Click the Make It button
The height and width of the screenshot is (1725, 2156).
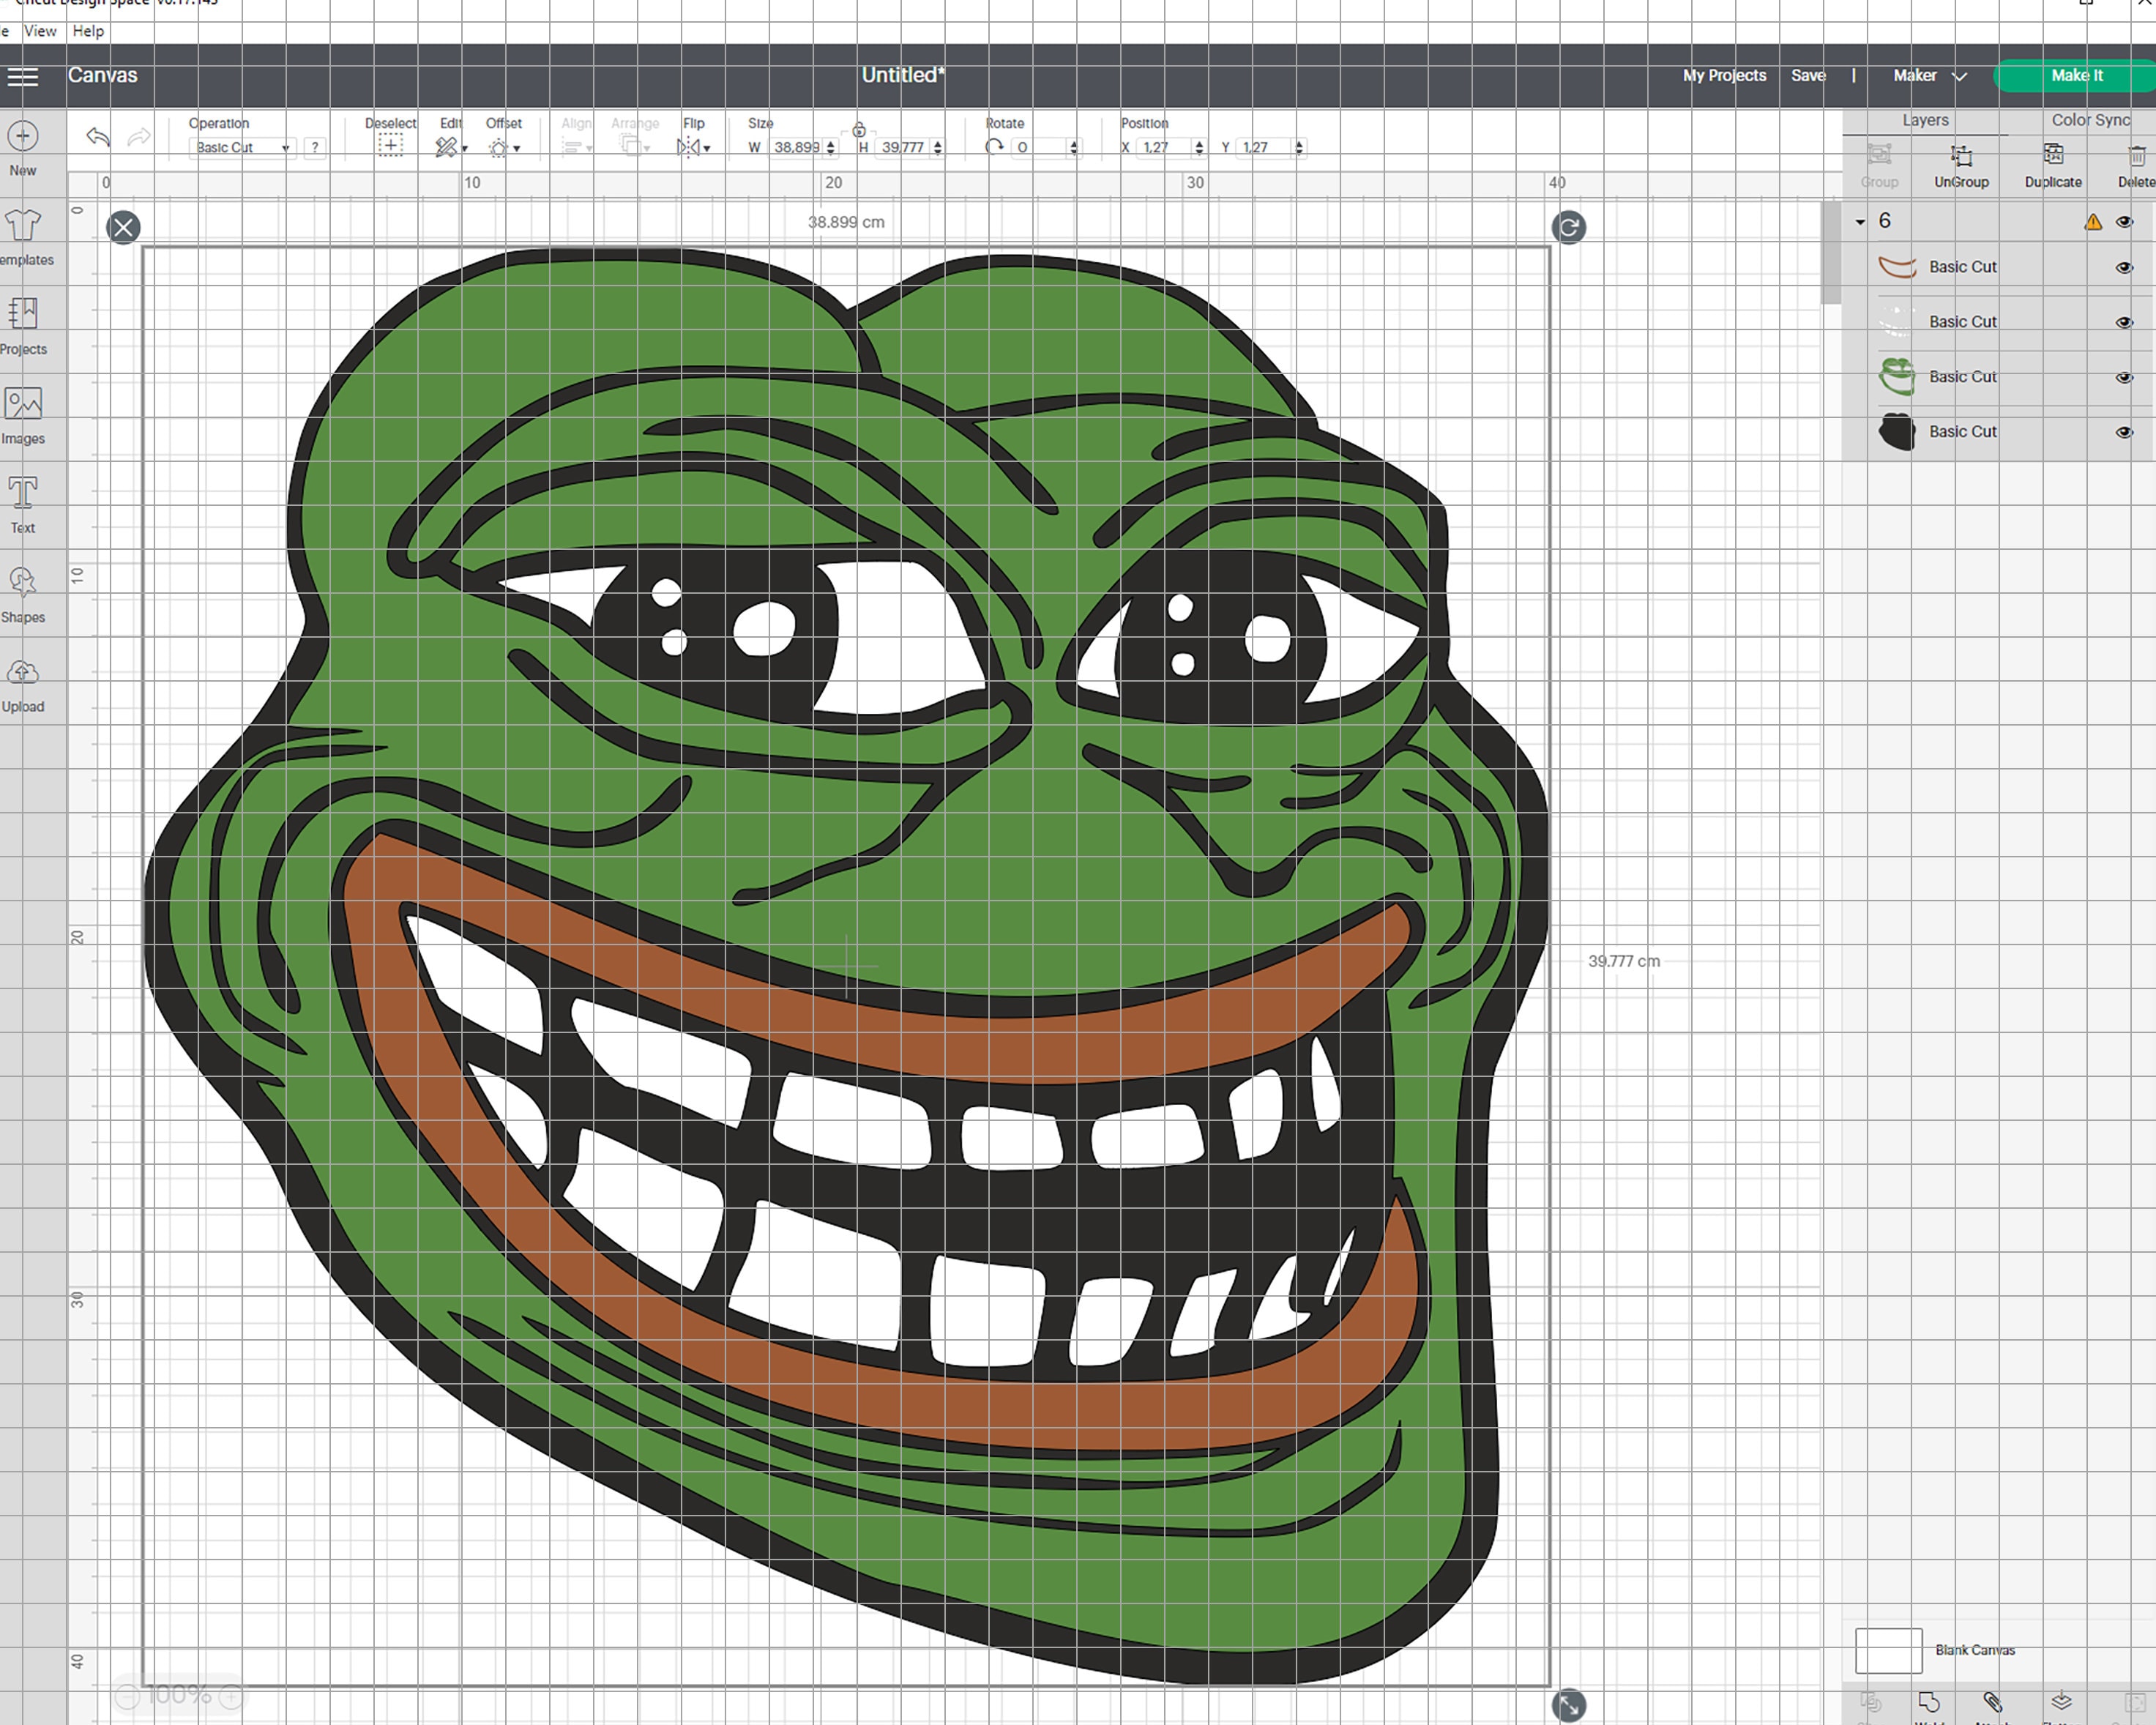[2077, 75]
